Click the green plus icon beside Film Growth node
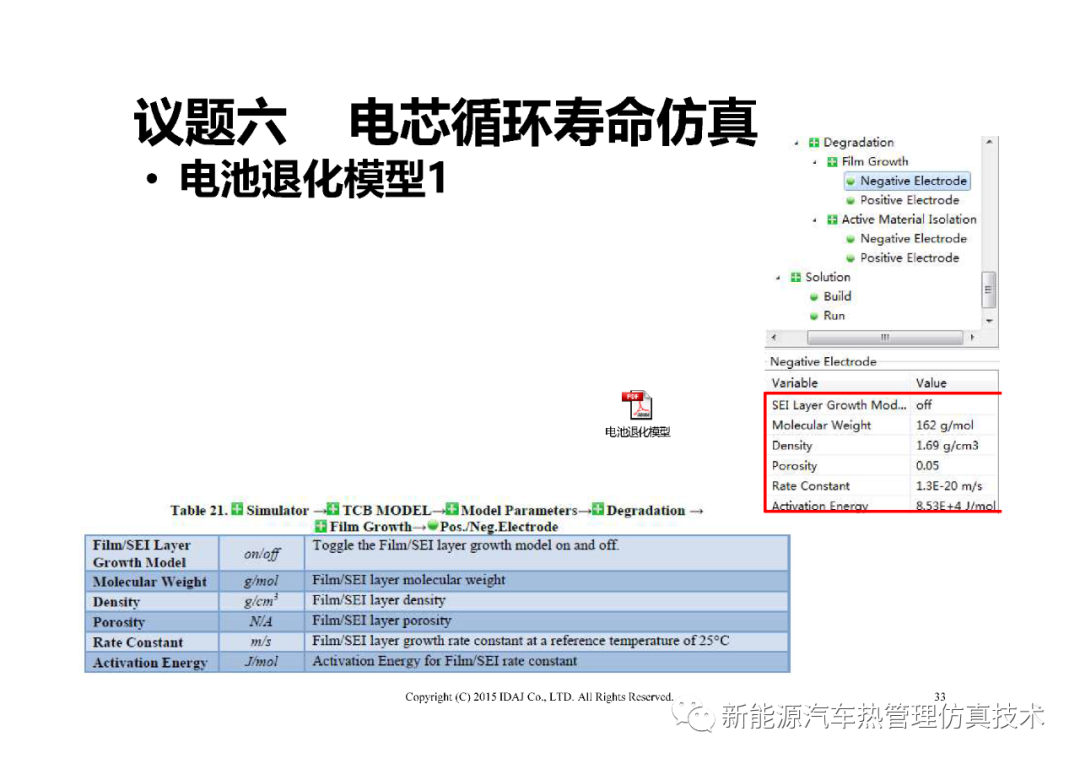 832,162
